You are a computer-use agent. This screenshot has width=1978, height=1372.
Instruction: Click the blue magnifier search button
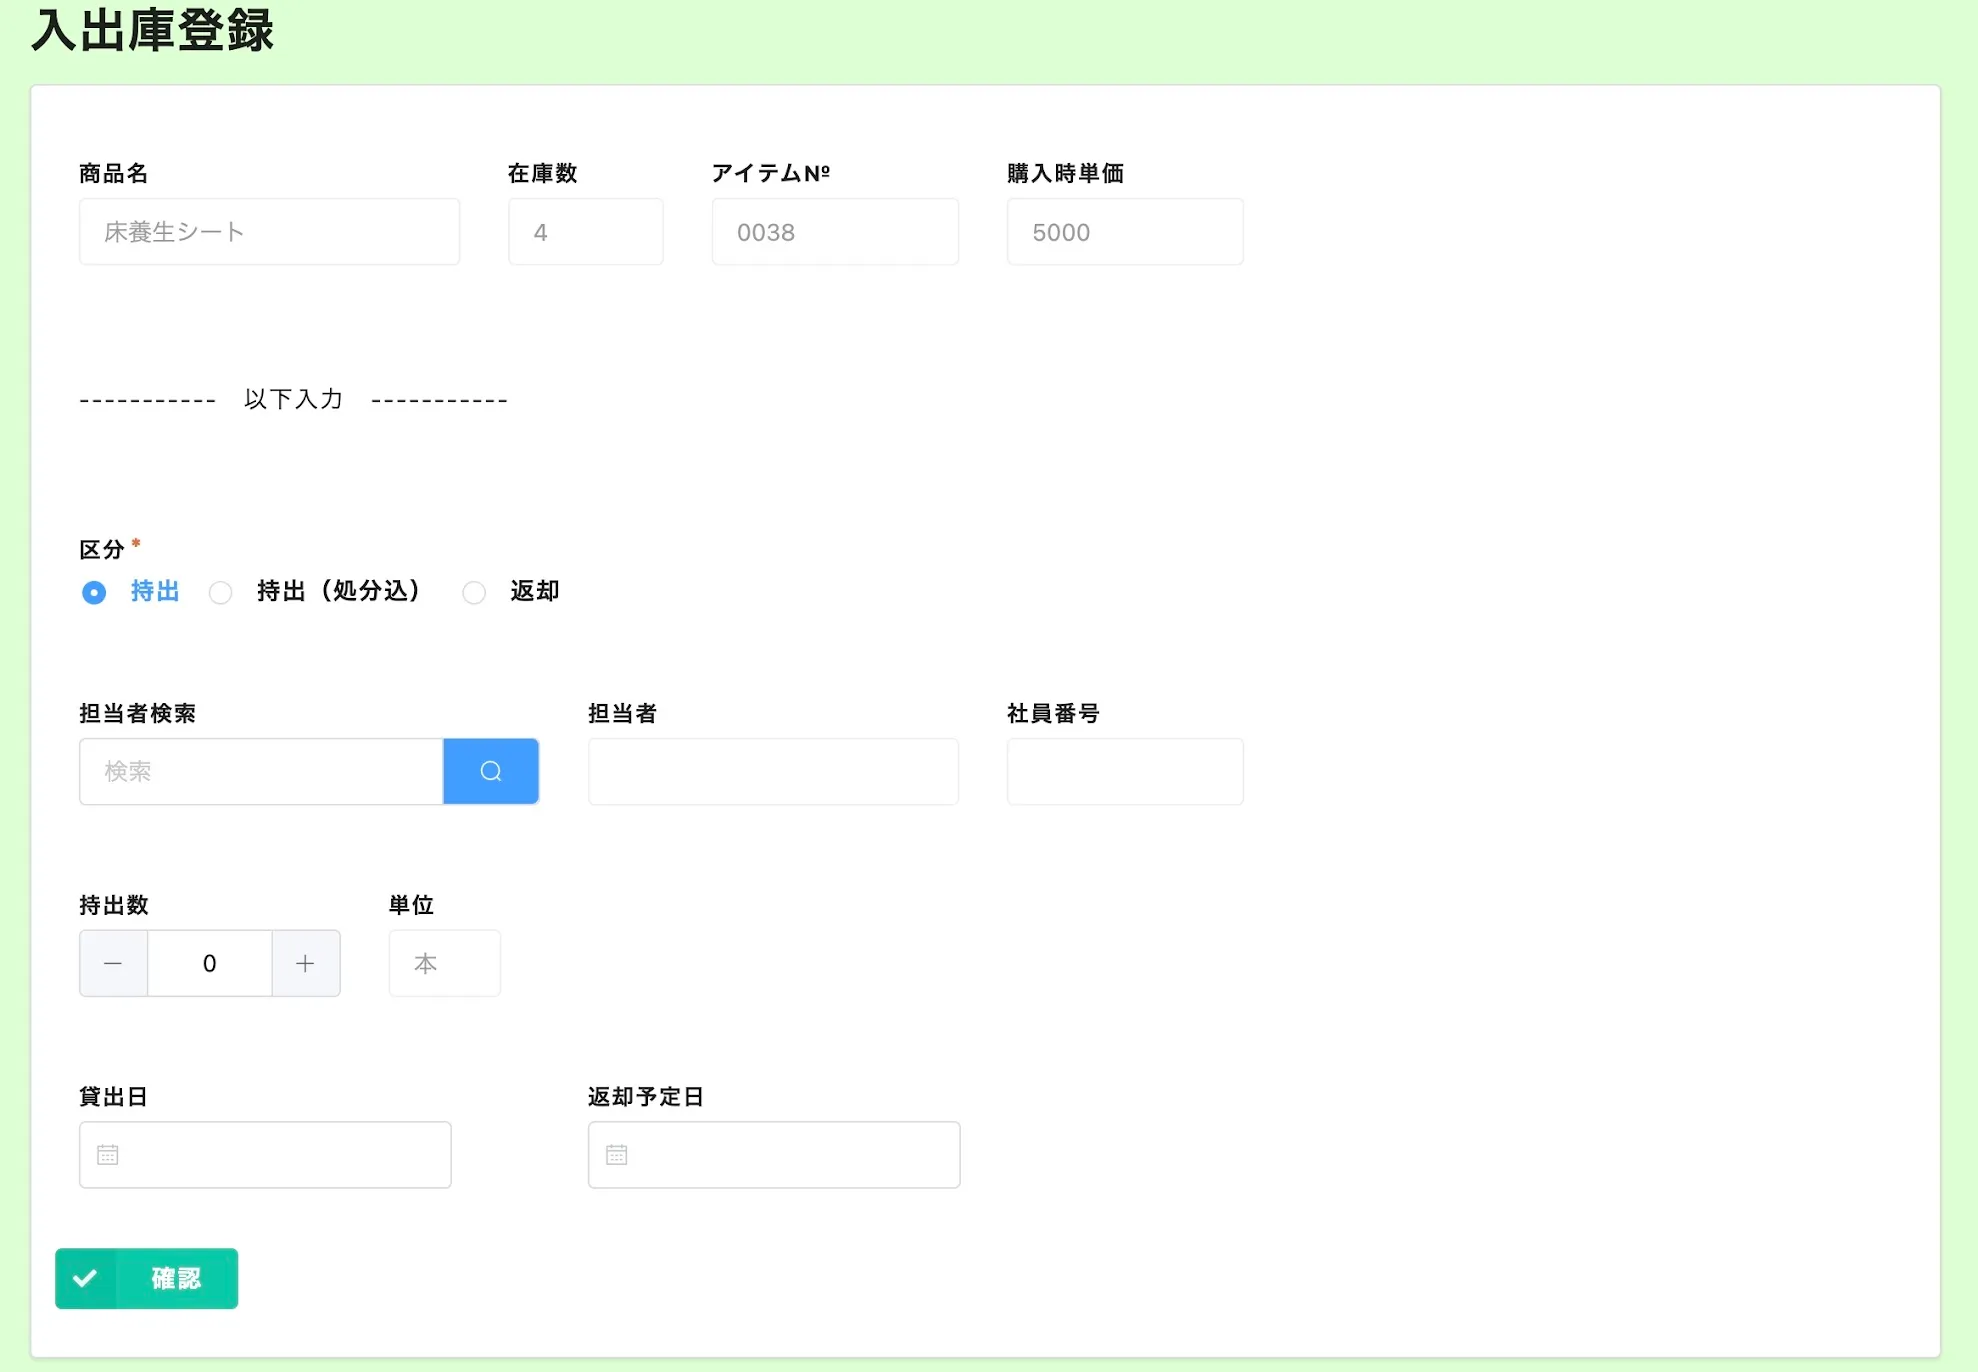pos(490,771)
